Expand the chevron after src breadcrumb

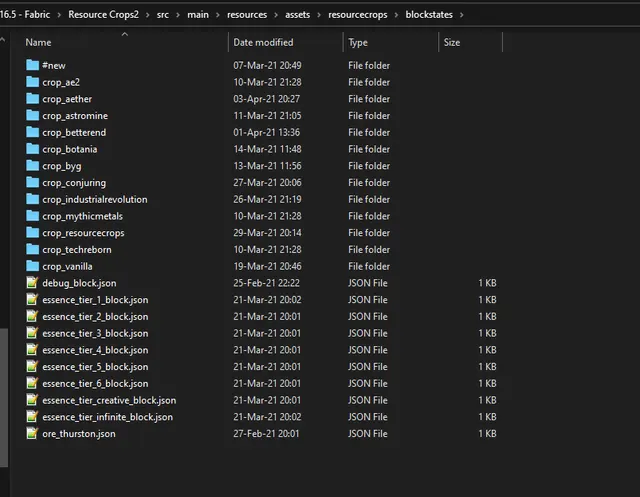[x=178, y=15]
